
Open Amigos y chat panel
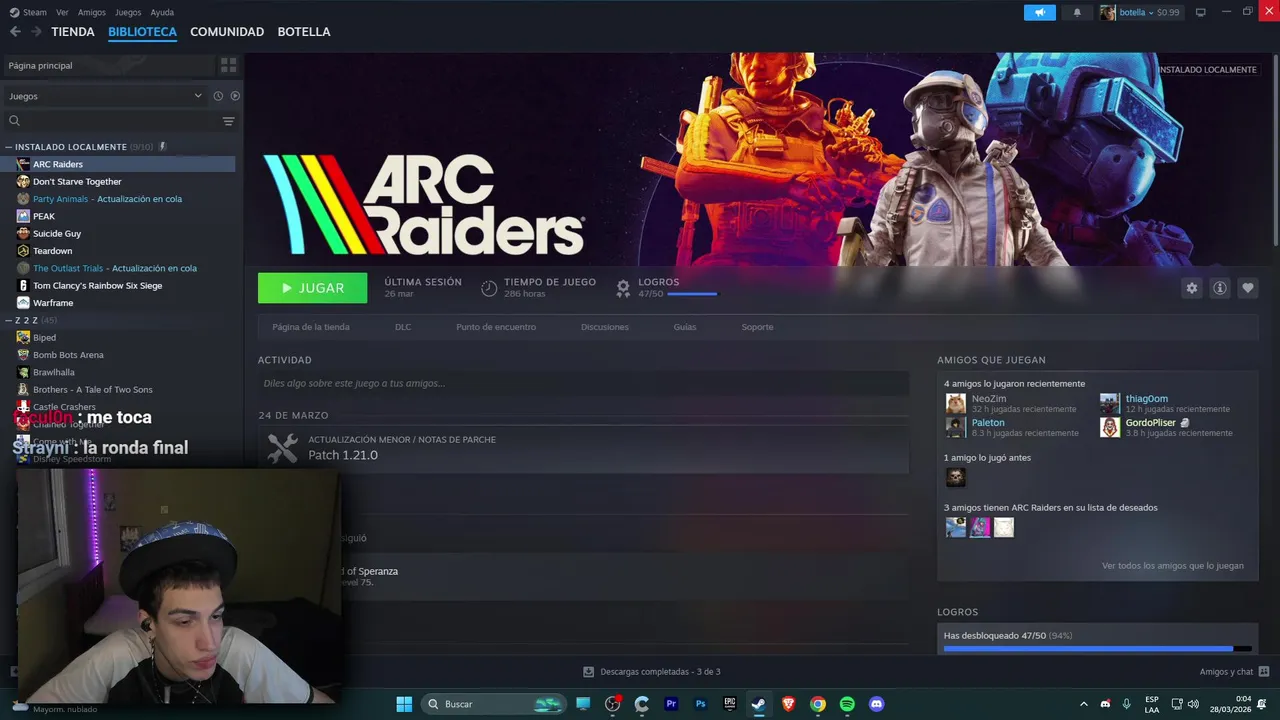[x=1234, y=672]
